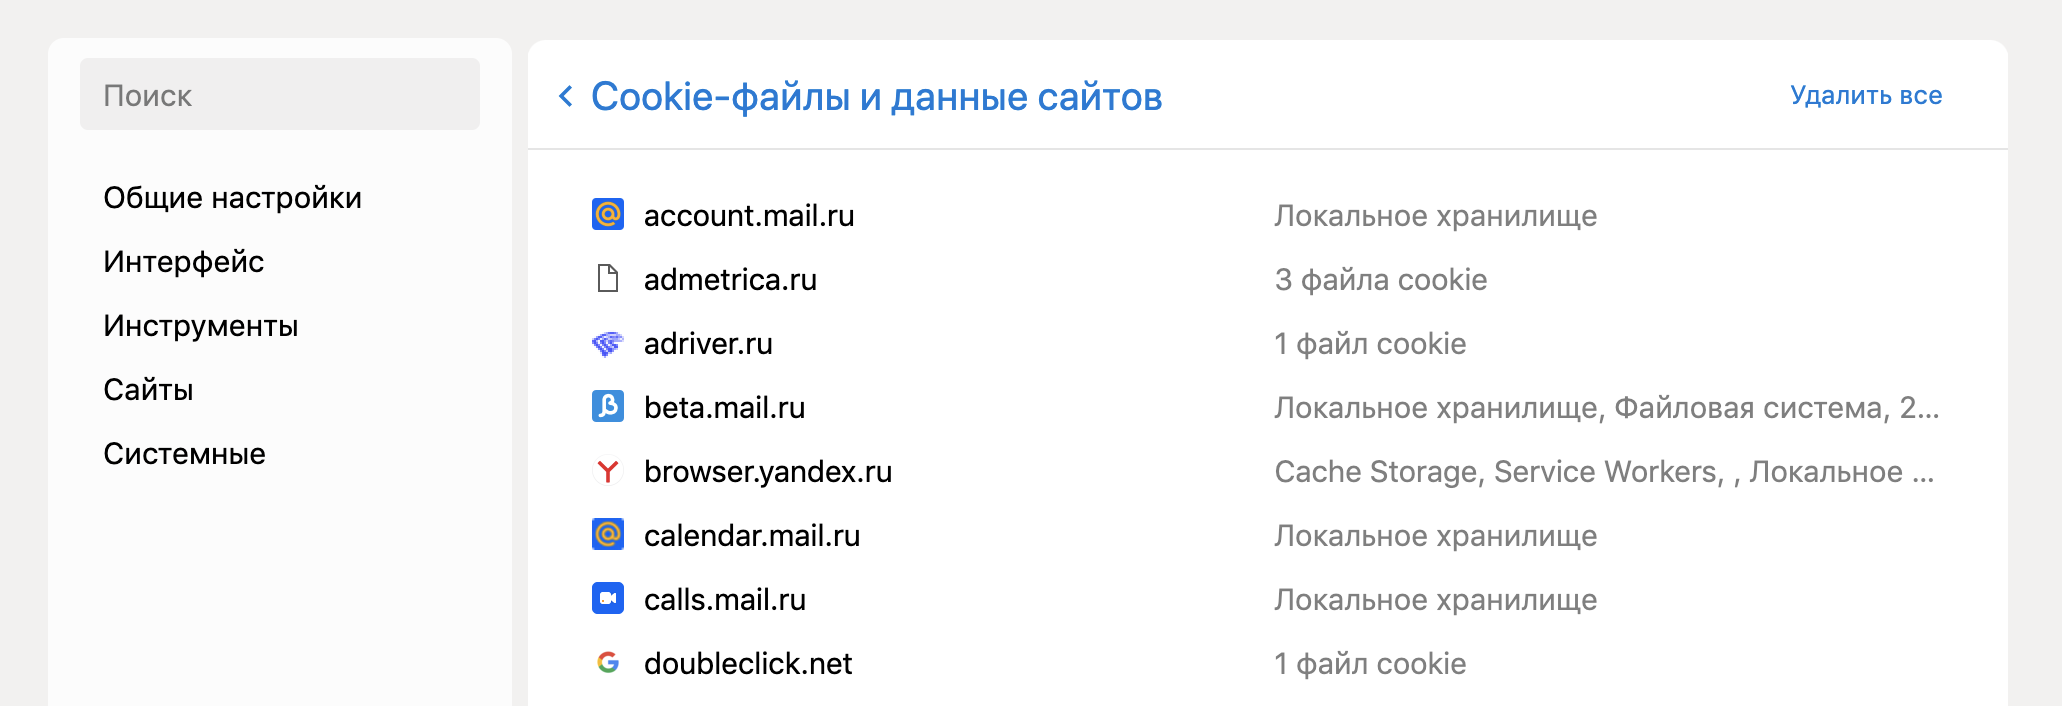The height and width of the screenshot is (706, 2062).
Task: Go back using the left chevron arrow
Action: pyautogui.click(x=566, y=96)
